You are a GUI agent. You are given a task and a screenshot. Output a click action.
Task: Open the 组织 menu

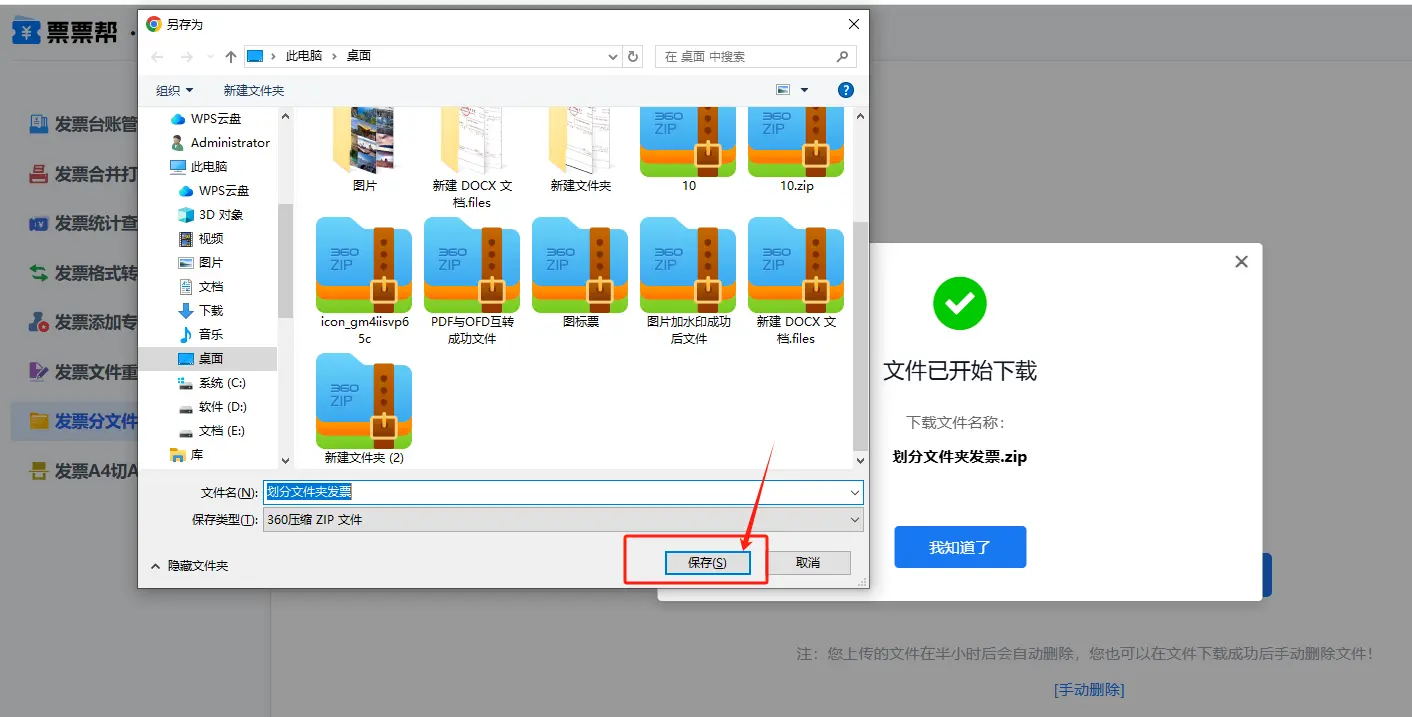(174, 90)
